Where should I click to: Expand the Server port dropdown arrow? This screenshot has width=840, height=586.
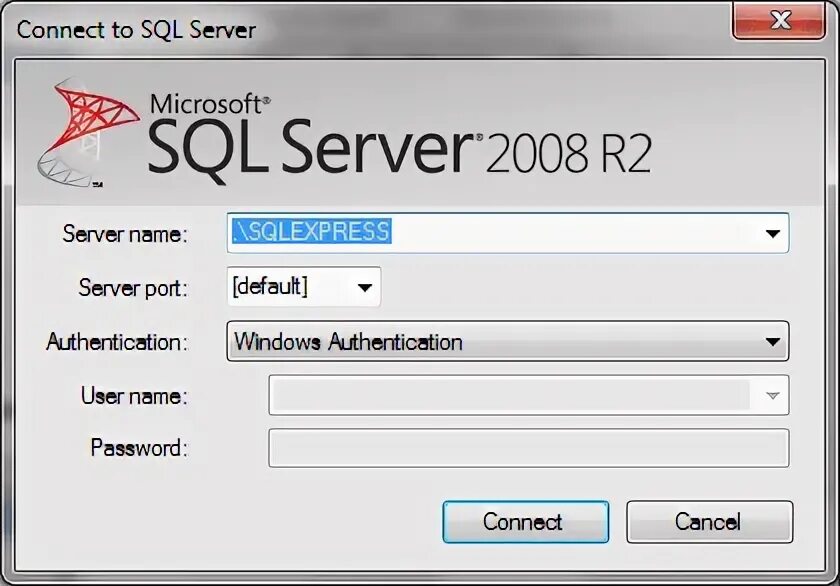(365, 288)
